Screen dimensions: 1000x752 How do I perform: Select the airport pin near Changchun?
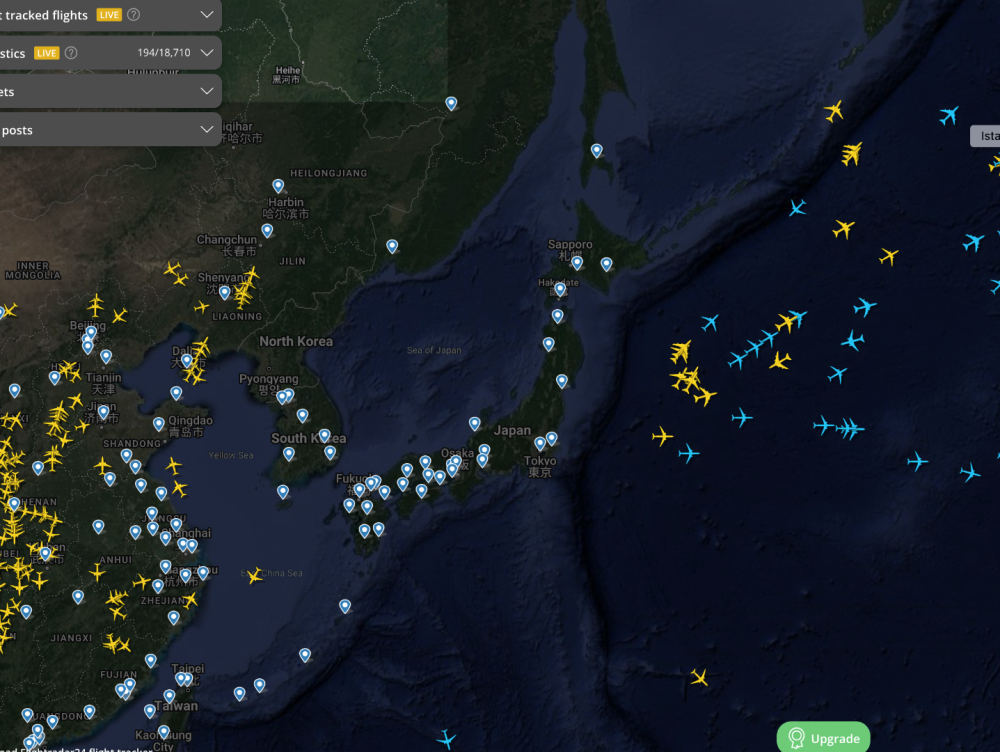click(267, 230)
